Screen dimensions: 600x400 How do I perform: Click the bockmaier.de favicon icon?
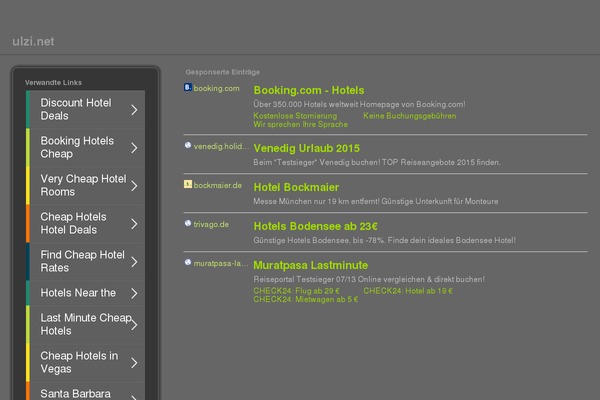click(x=188, y=184)
